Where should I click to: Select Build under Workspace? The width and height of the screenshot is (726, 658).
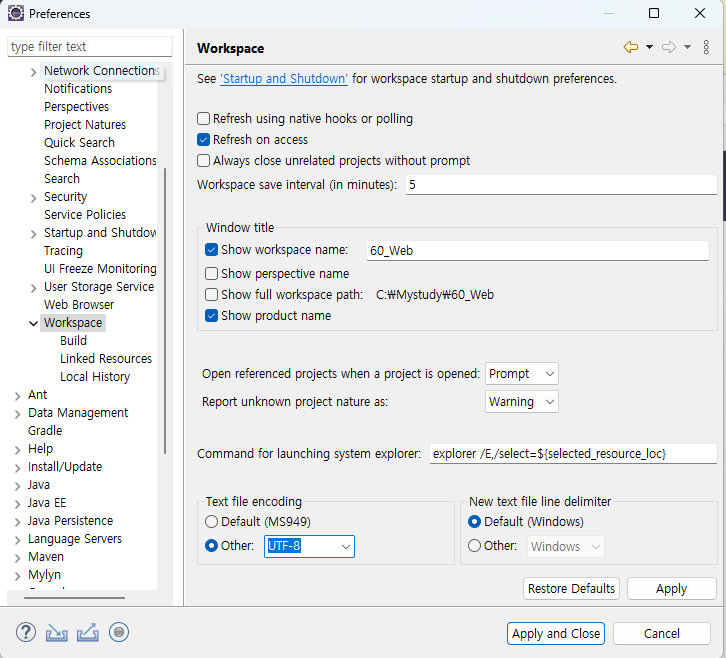(73, 340)
